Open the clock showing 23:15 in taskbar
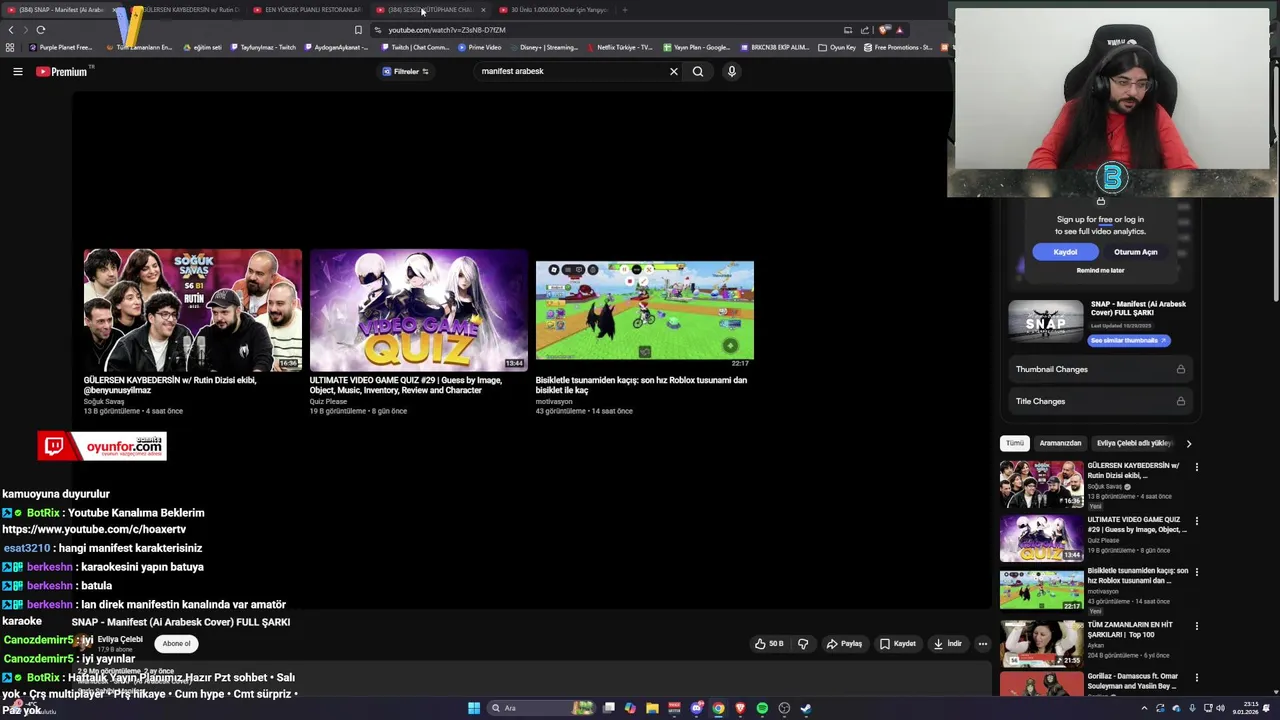 [1246, 708]
